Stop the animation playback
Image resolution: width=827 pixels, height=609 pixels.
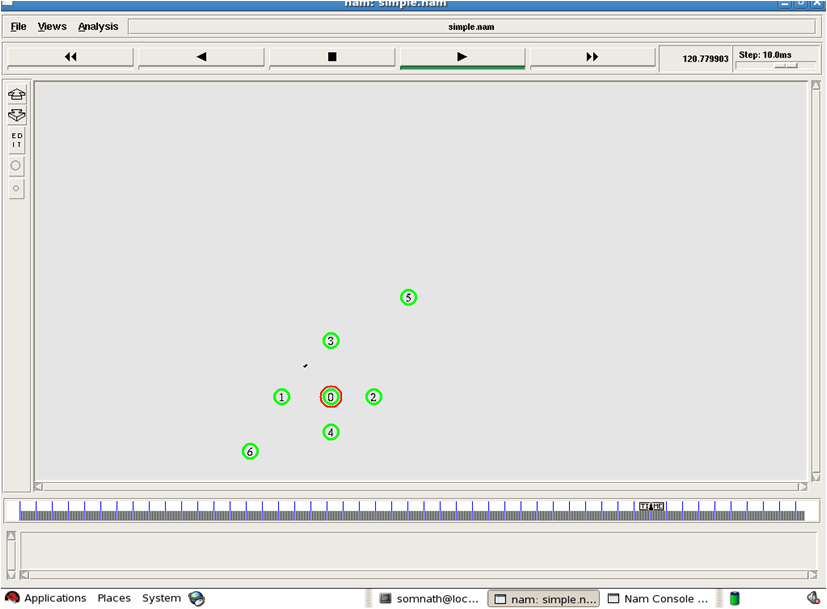click(x=332, y=57)
